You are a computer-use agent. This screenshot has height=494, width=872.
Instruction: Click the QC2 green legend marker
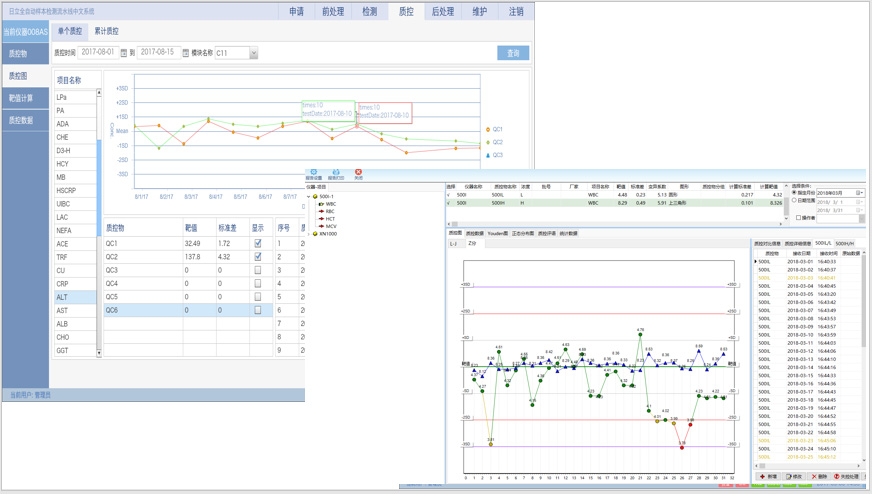coord(488,142)
